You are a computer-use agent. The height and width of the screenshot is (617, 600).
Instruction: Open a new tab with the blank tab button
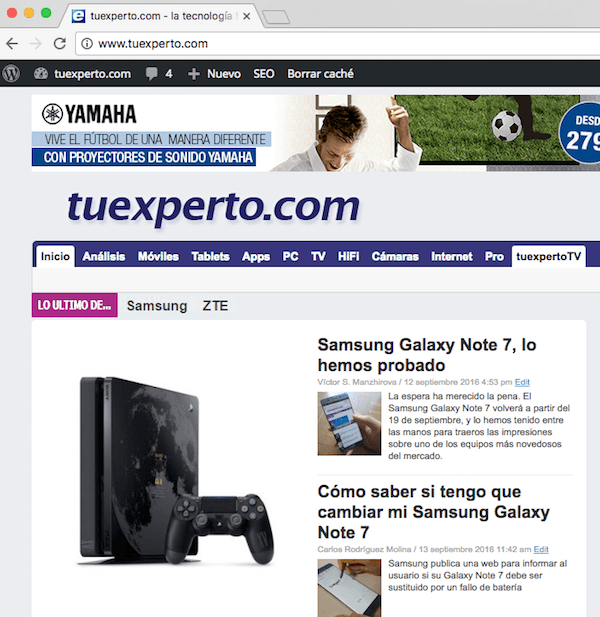[x=276, y=17]
